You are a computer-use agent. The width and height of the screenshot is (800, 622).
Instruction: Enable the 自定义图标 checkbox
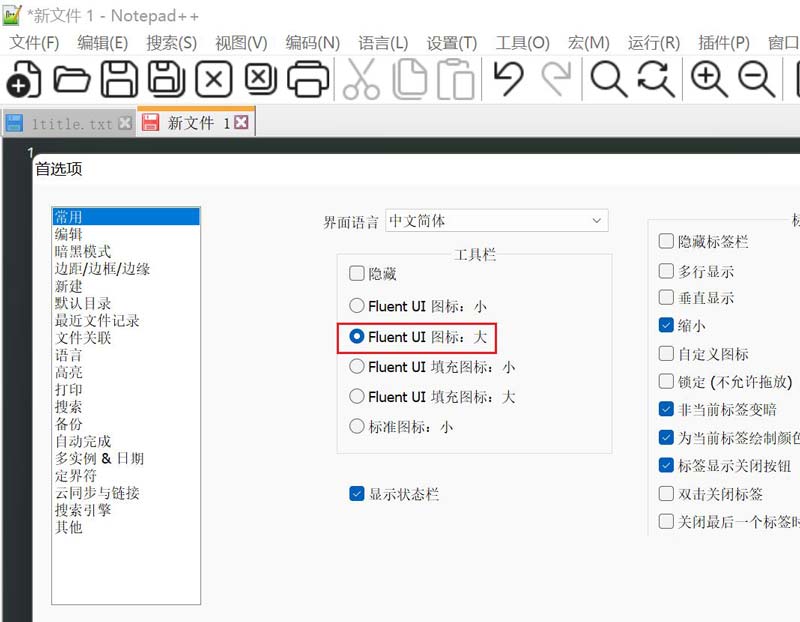[x=666, y=353]
